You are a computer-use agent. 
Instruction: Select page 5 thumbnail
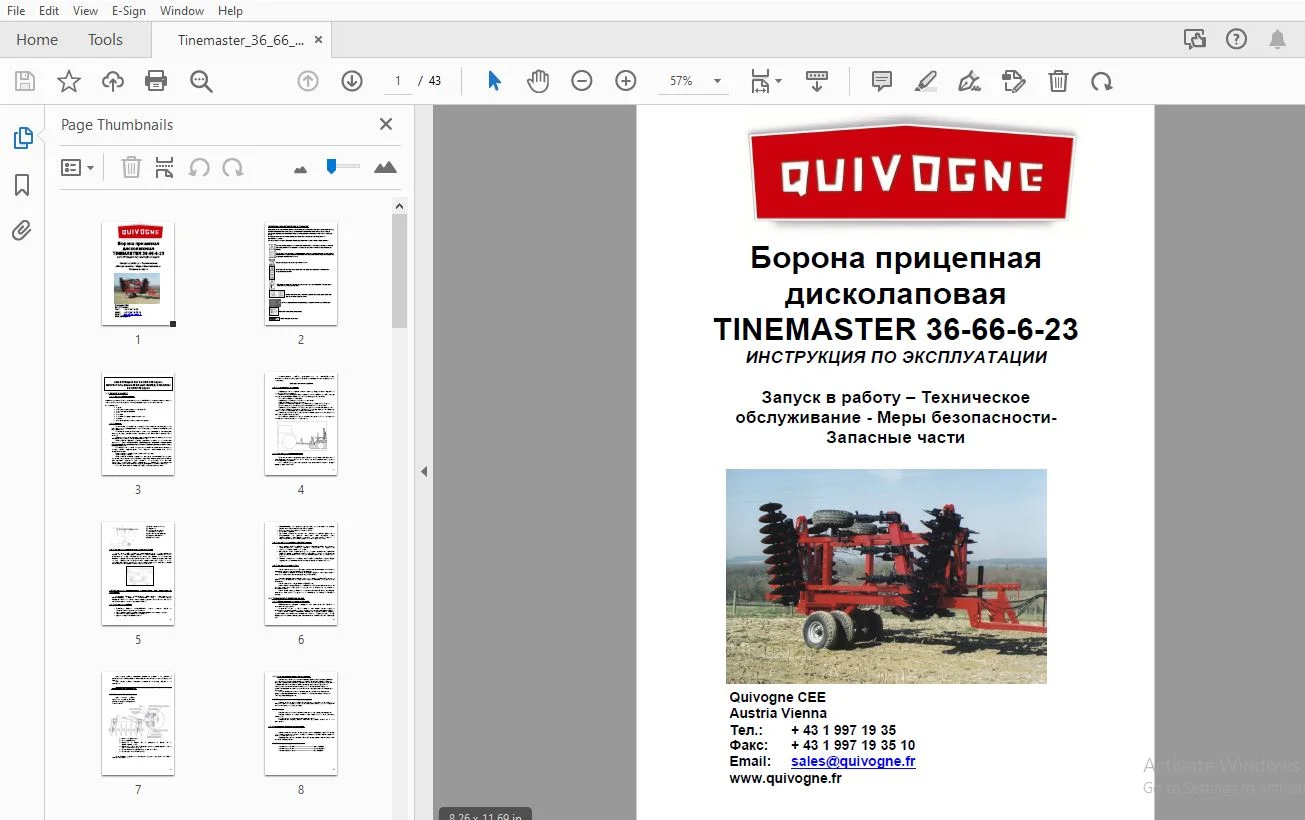point(138,574)
